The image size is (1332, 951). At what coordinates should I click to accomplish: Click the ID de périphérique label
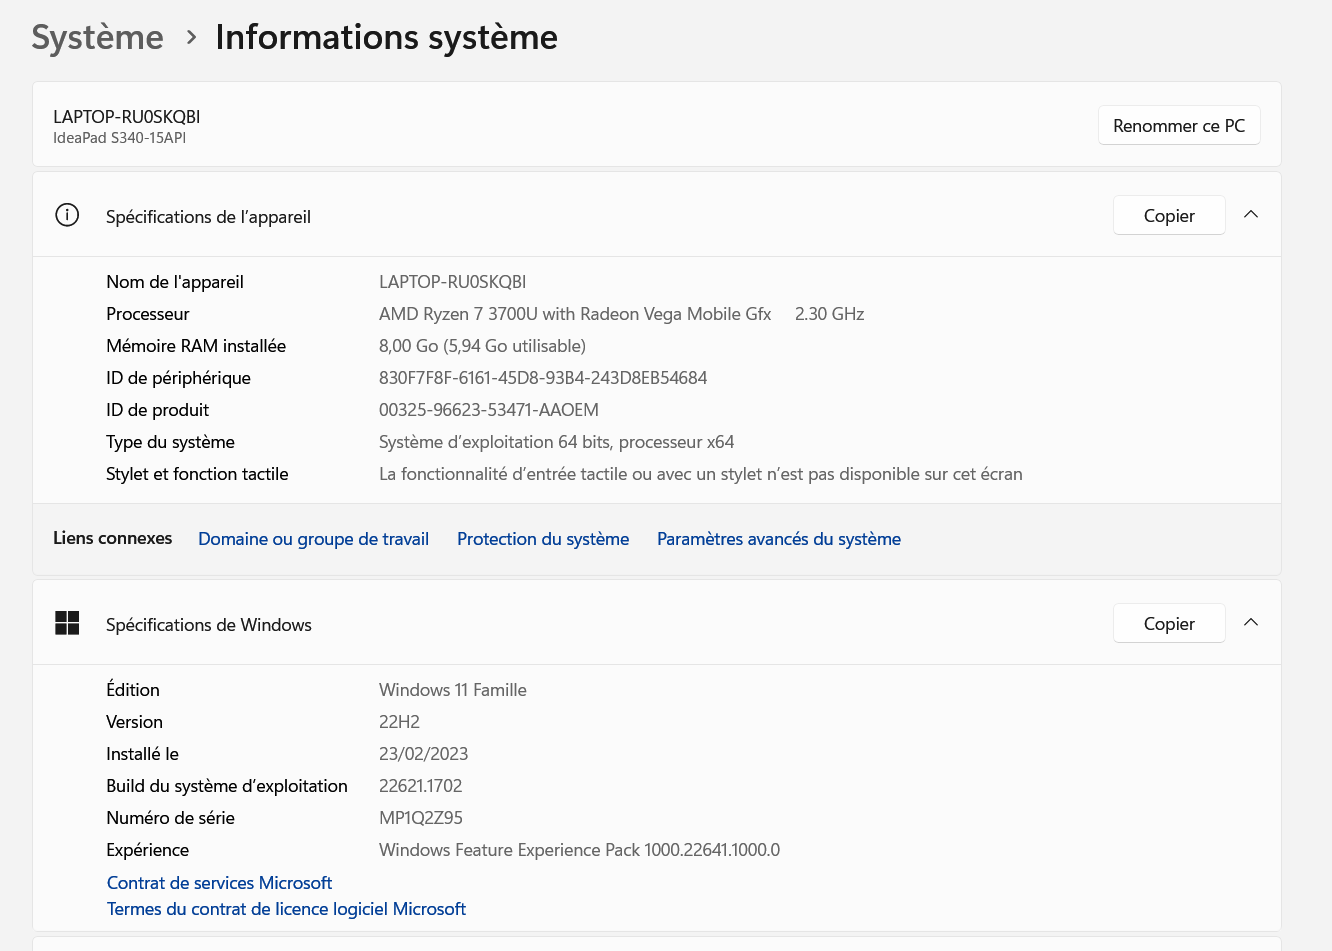[x=178, y=378]
